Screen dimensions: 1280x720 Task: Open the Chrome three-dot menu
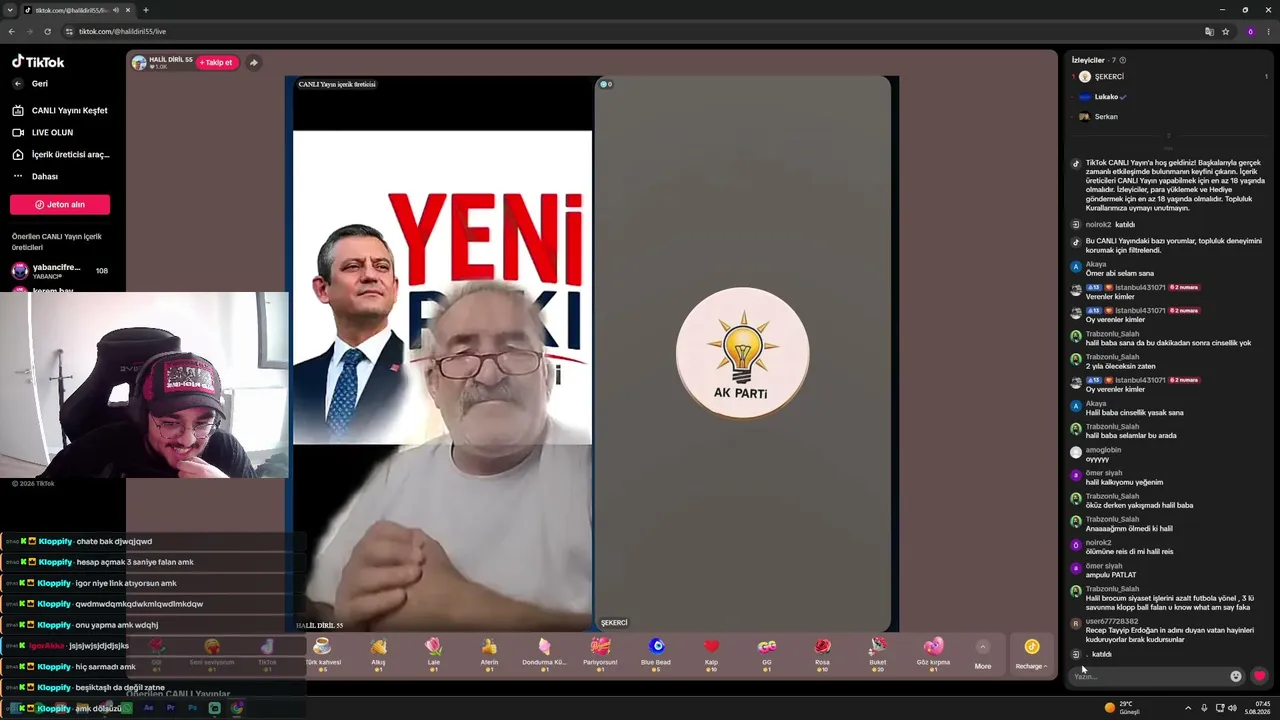1268,32
